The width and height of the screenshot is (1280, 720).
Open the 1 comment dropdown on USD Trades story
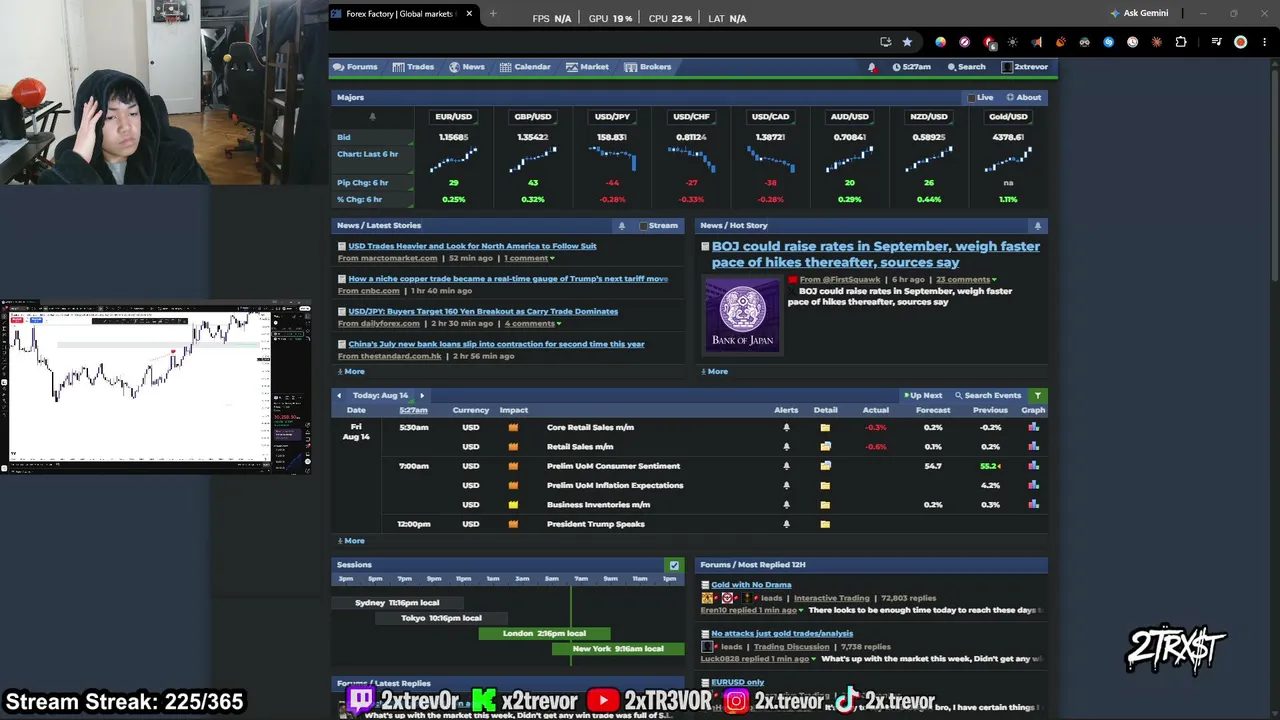(529, 258)
